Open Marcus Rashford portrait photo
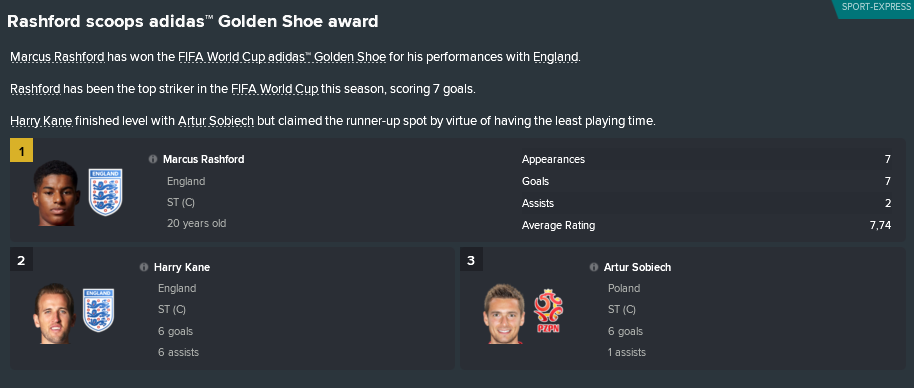 [x=56, y=193]
